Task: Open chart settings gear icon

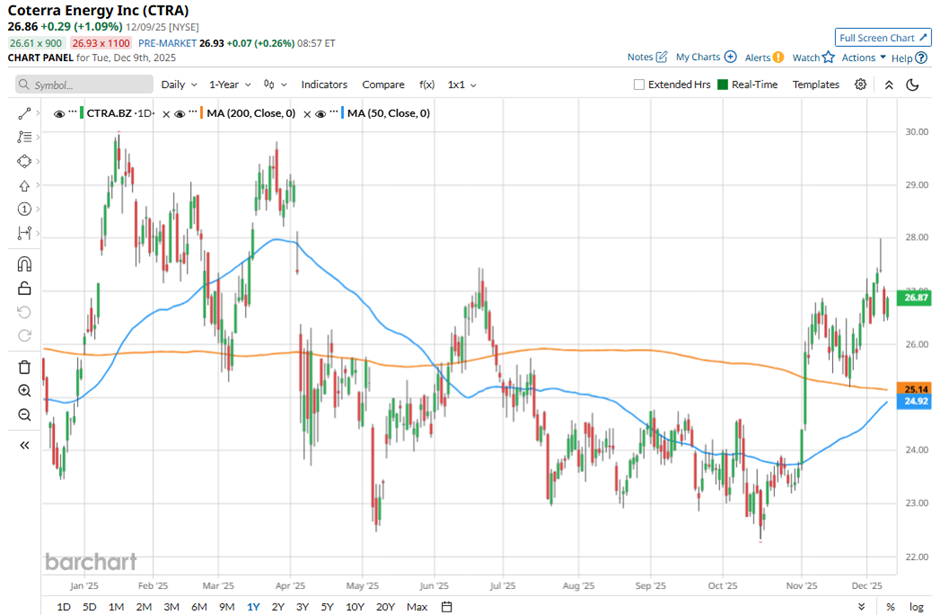Action: tap(860, 85)
